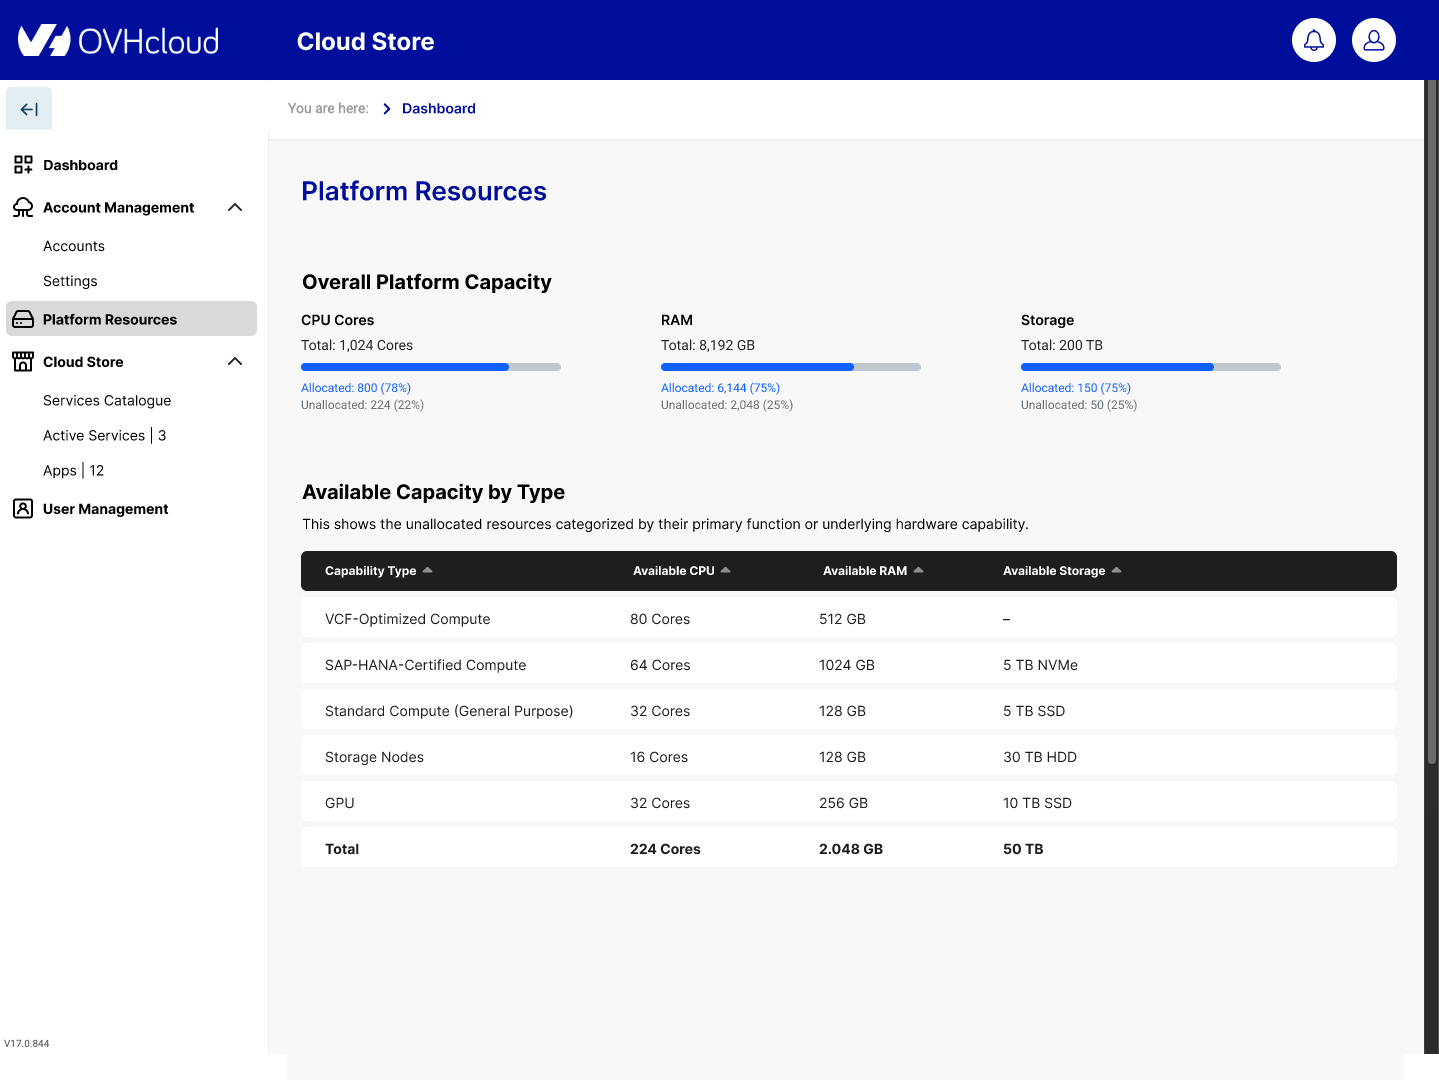Open Services Catalogue in the sidebar
Viewport: 1439px width, 1080px height.
pos(107,400)
